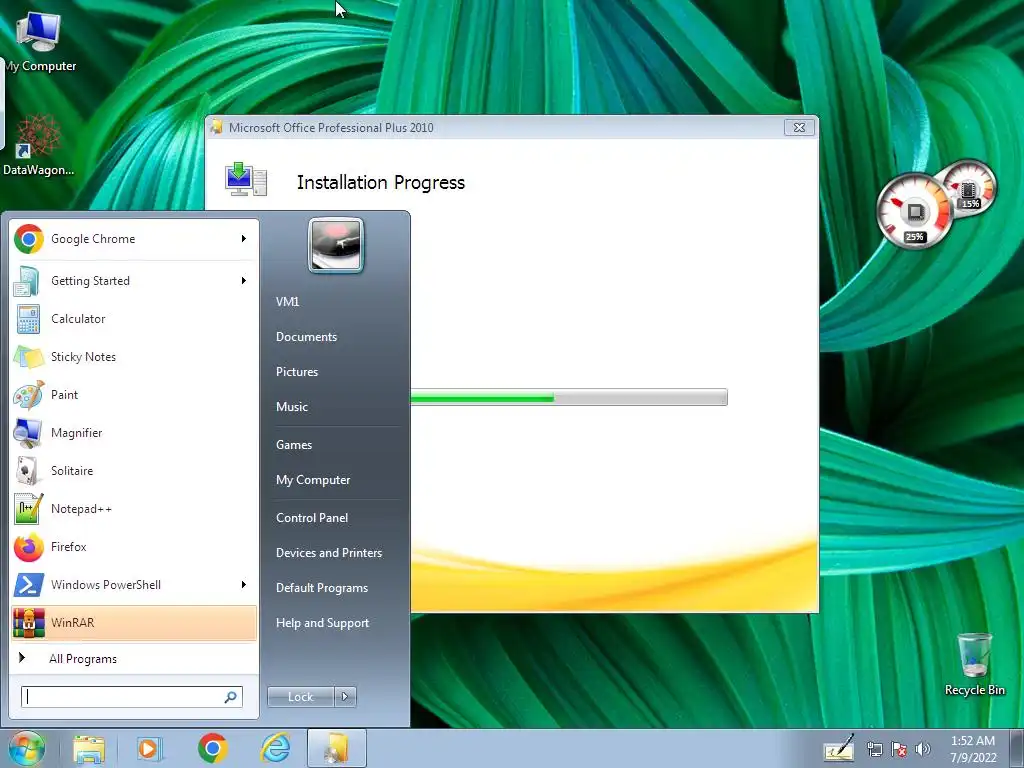This screenshot has width=1024, height=768.
Task: Open Windows Media Player from taskbar
Action: click(149, 748)
